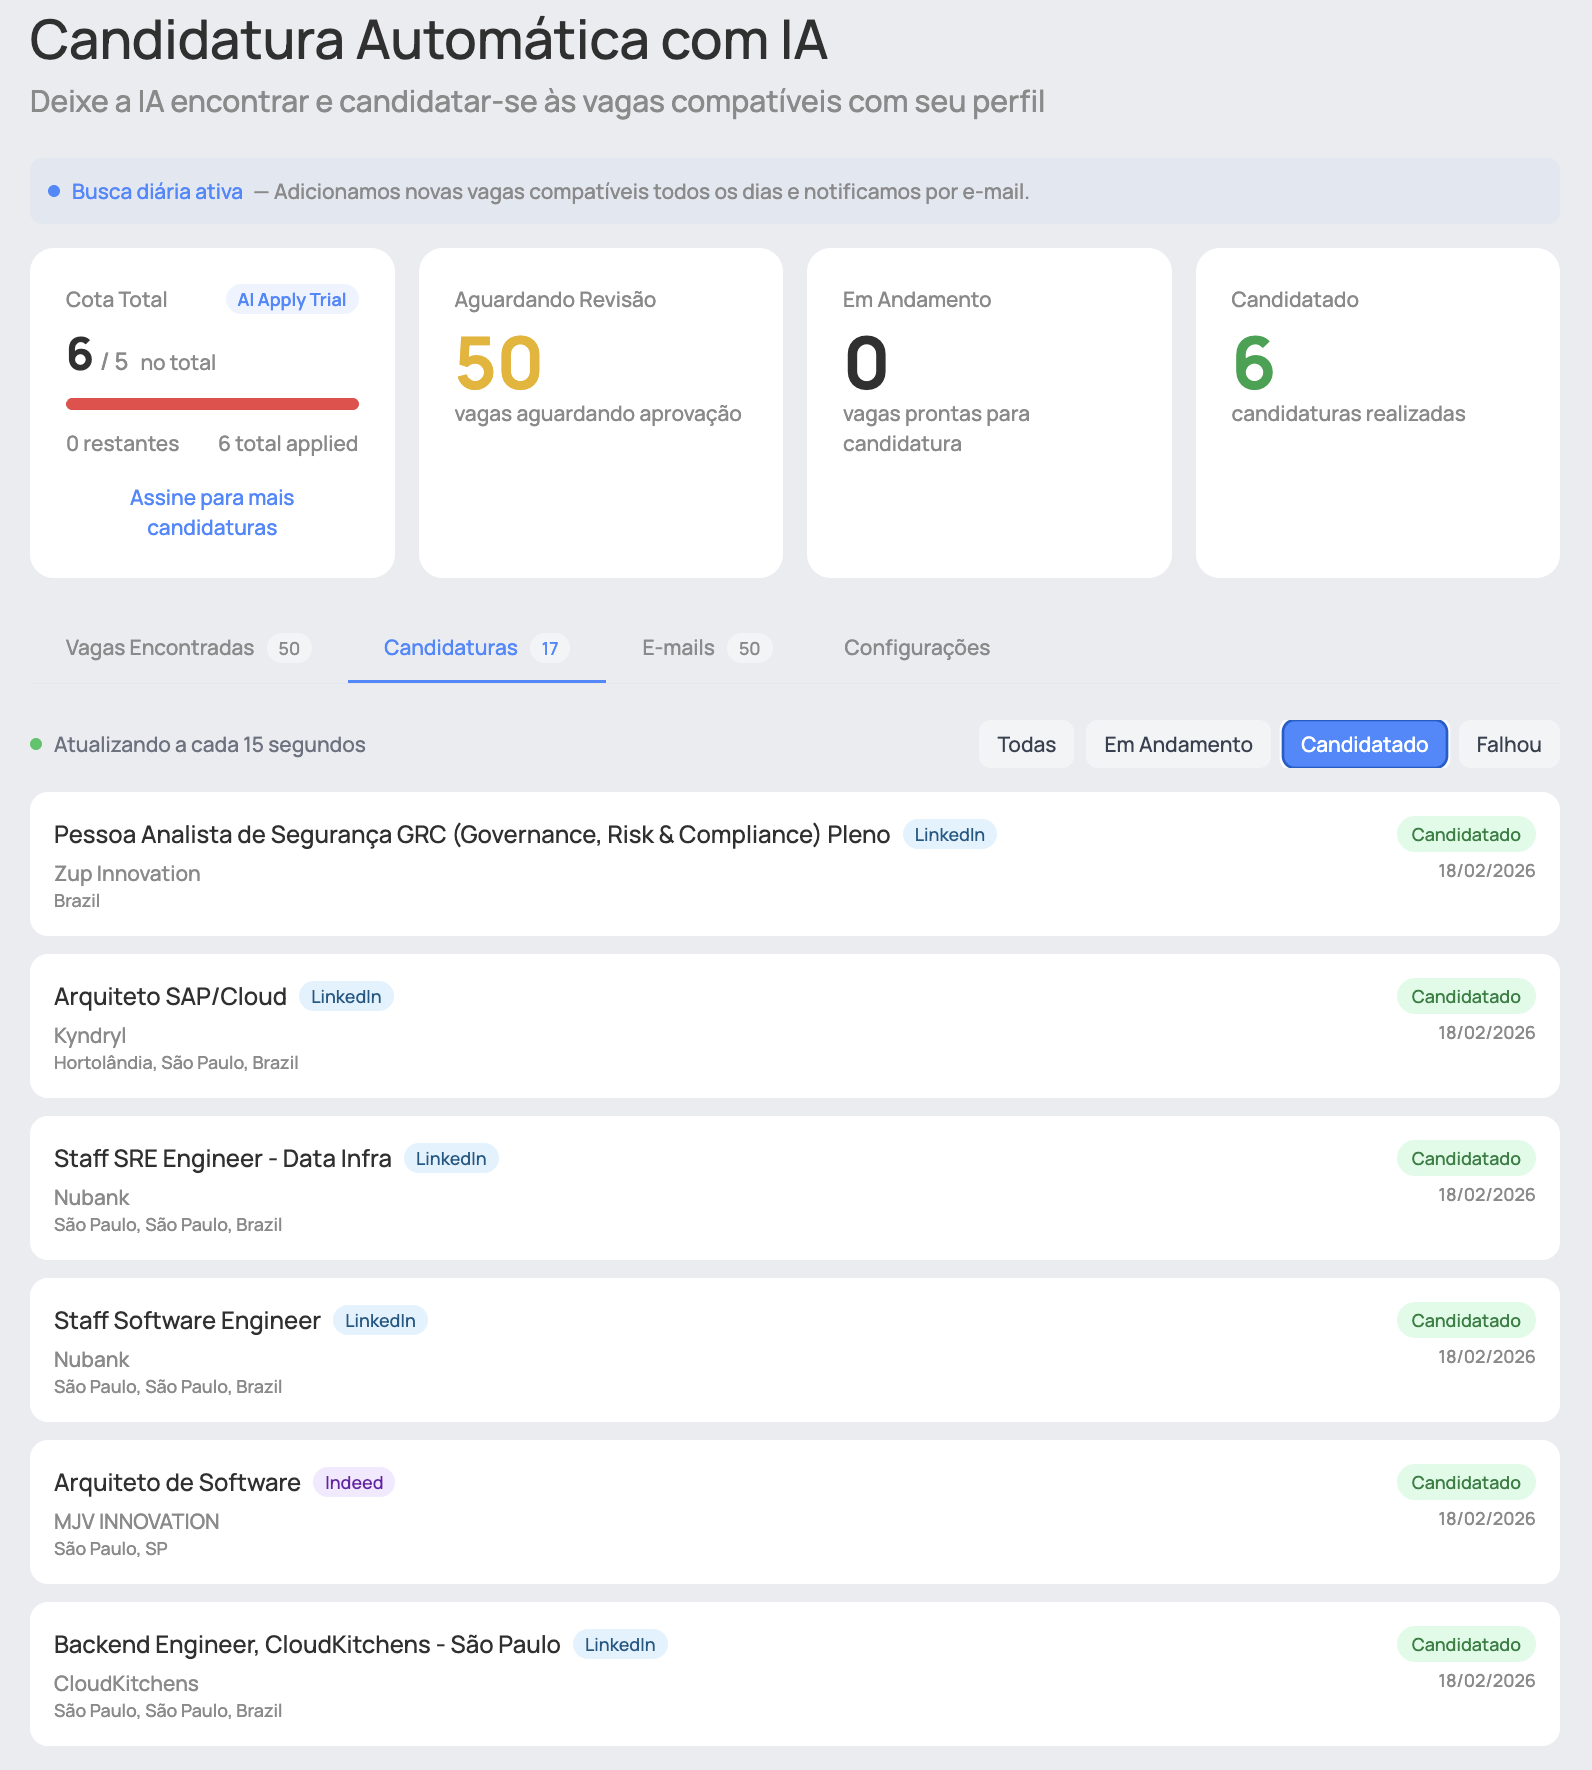This screenshot has height=1770, width=1592.
Task: Click LinkedIn badge on Staff Software Engineer
Action: [x=380, y=1320]
